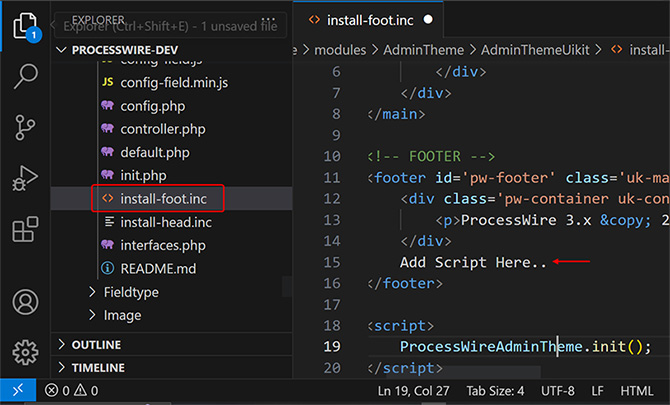The image size is (670, 405).
Task: Open the Source Control icon
Action: (x=25, y=127)
